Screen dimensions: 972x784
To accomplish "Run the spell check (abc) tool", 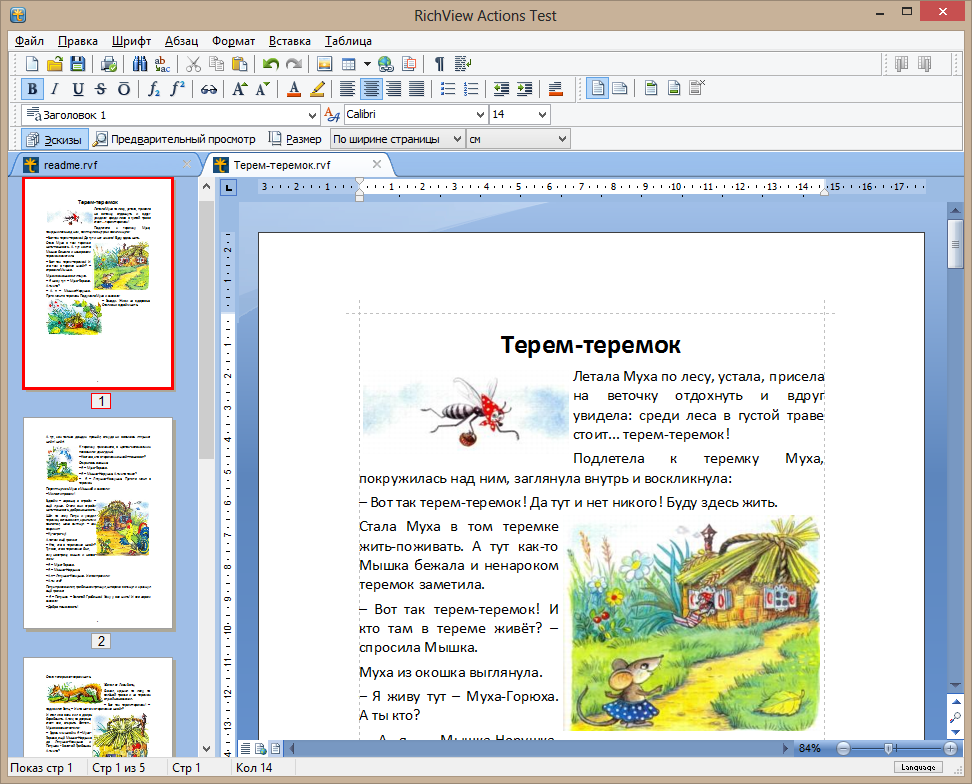I will click(x=162, y=64).
